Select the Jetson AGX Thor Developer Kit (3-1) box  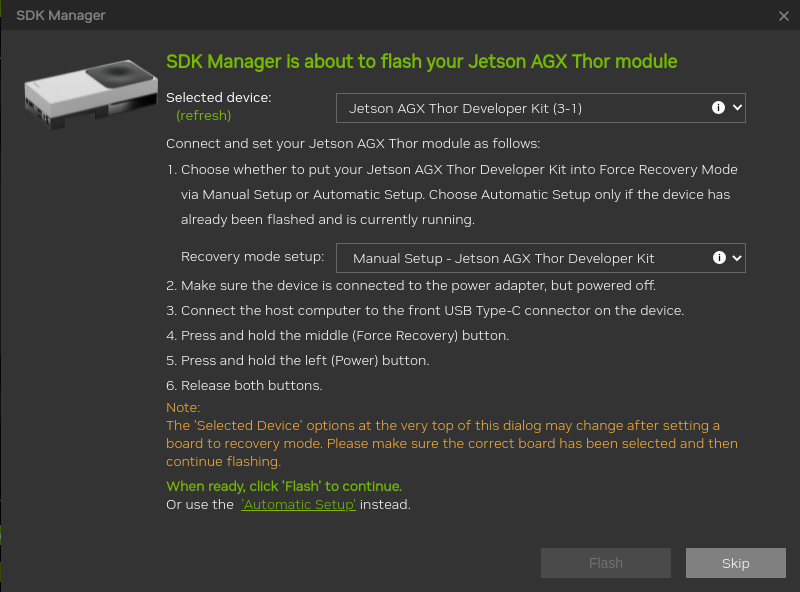pyautogui.click(x=520, y=108)
